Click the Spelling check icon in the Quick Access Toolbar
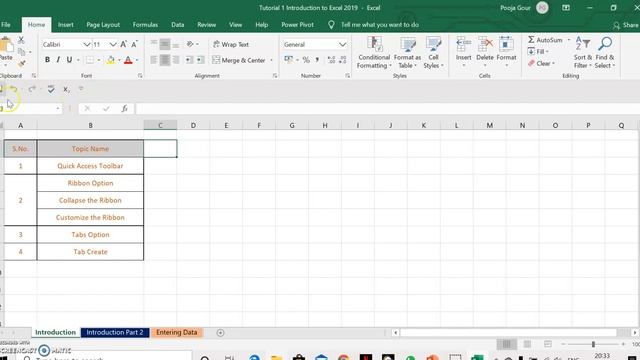 (x=51, y=89)
